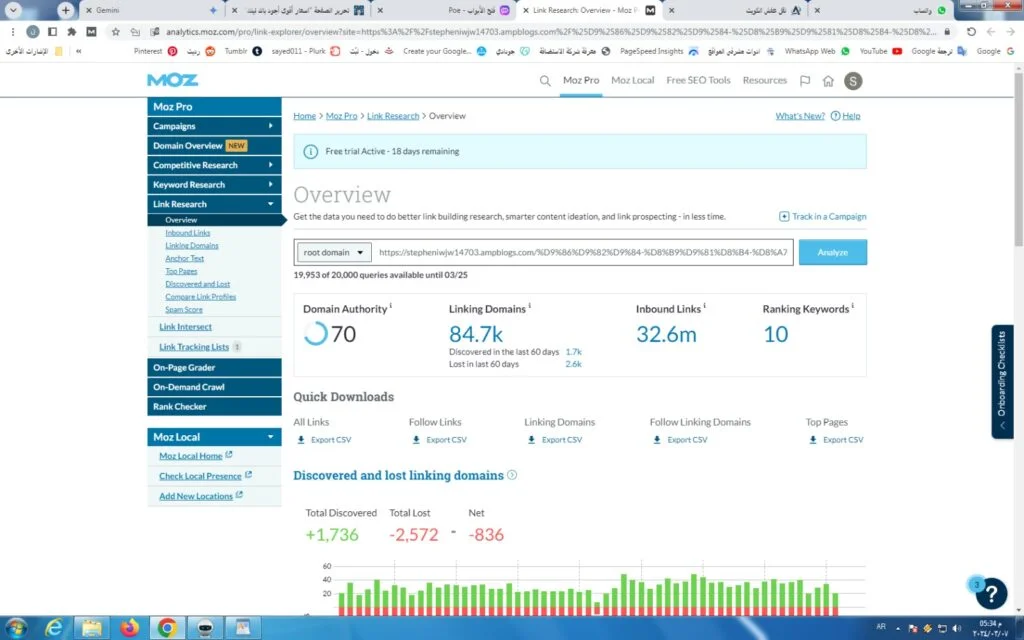Open the root domain dropdown
The height and width of the screenshot is (640, 1024).
coord(334,253)
